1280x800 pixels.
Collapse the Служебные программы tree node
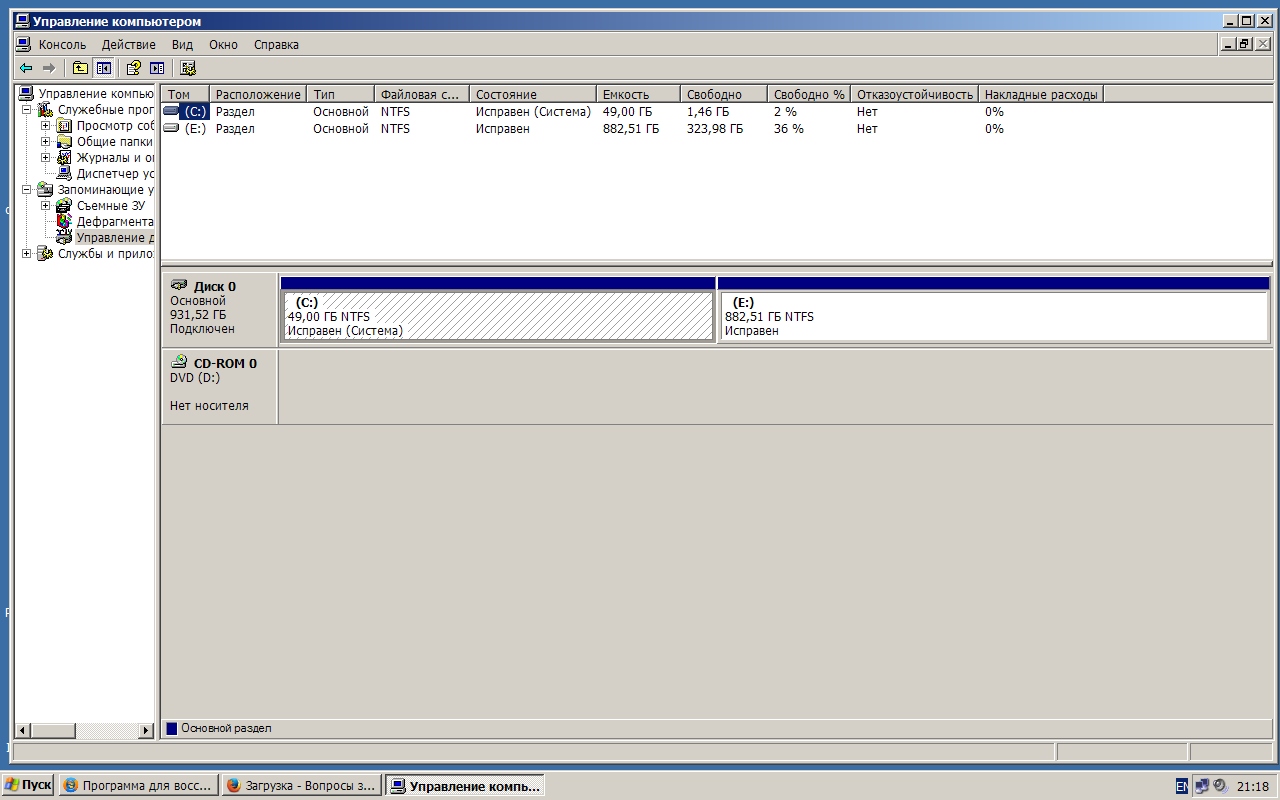point(27,110)
